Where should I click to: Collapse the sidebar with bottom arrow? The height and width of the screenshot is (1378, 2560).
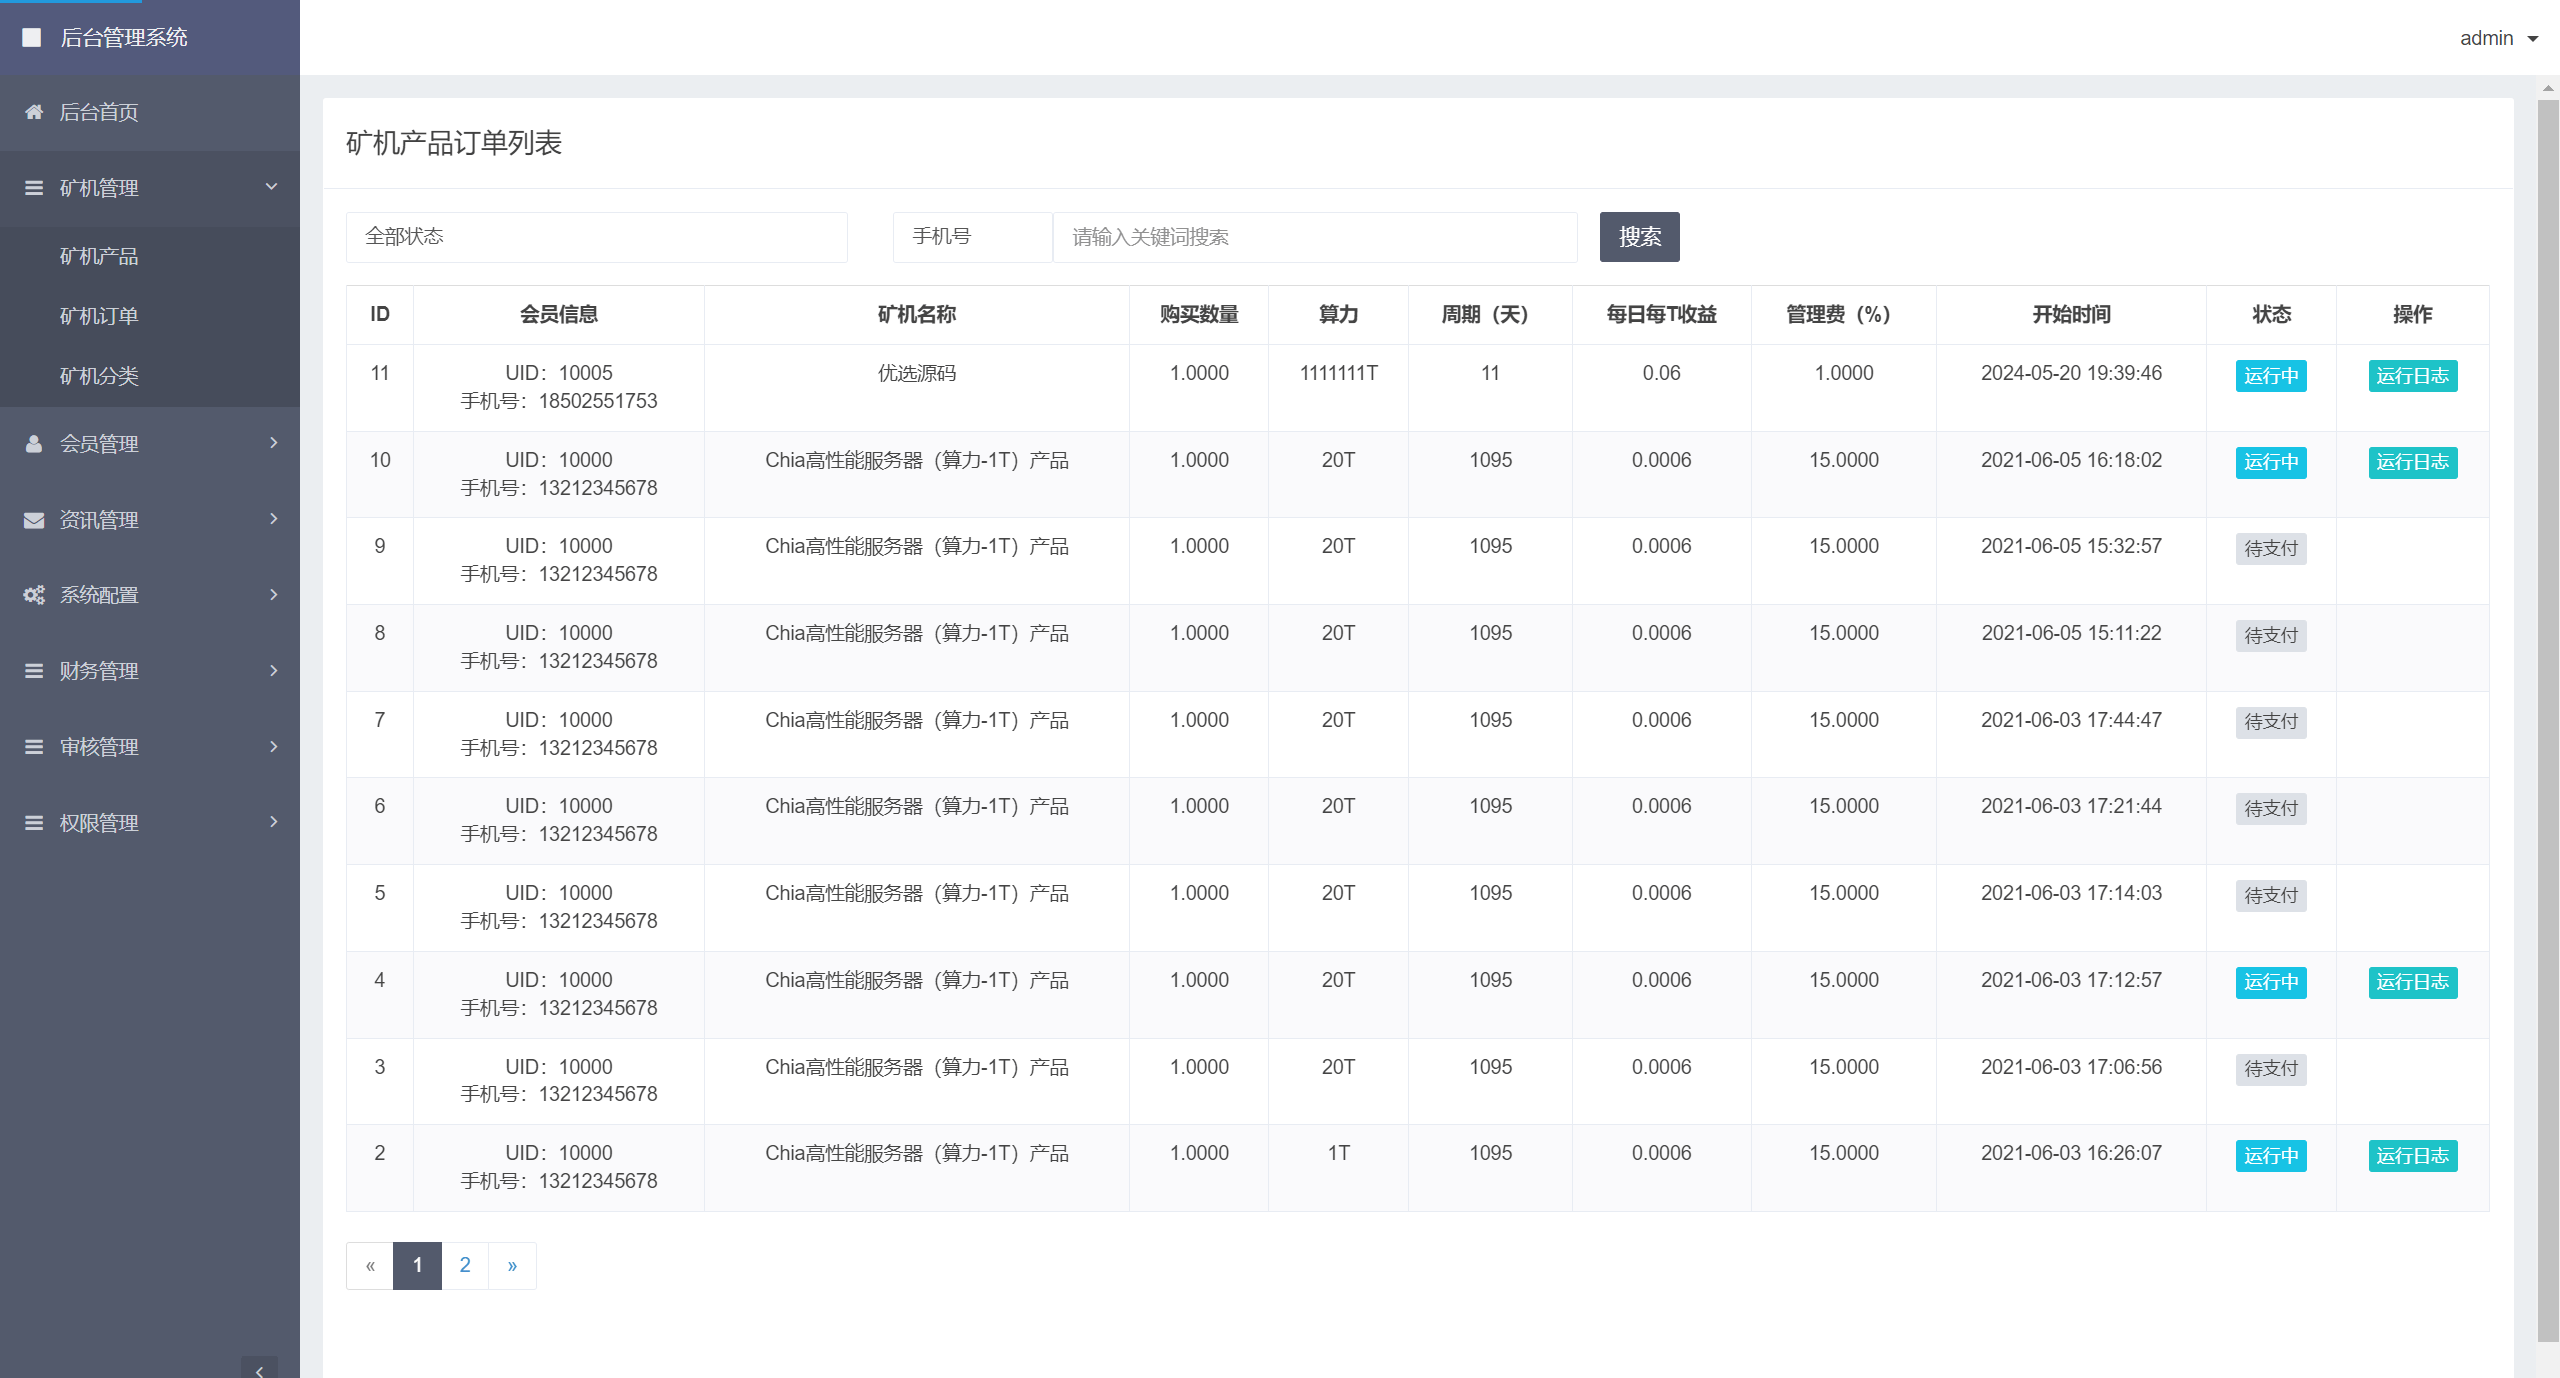tap(259, 1368)
